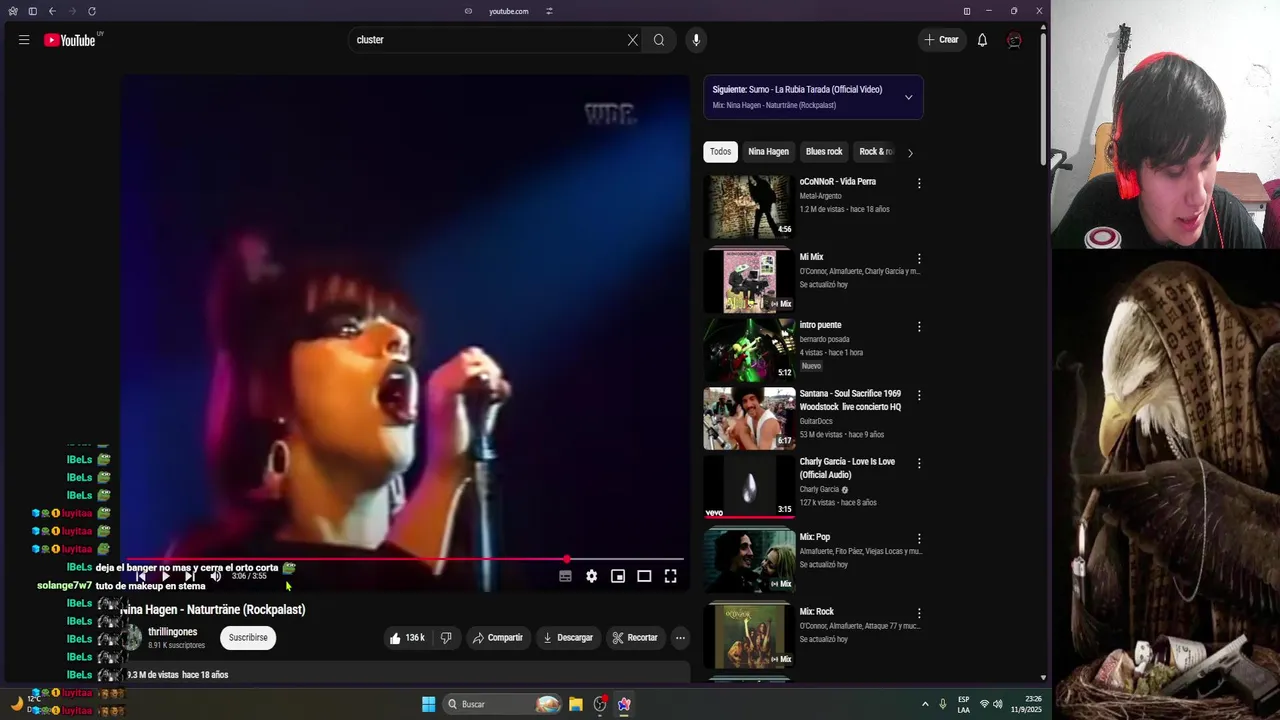The image size is (1280, 720).
Task: Mute the video with speaker icon
Action: pos(215,576)
